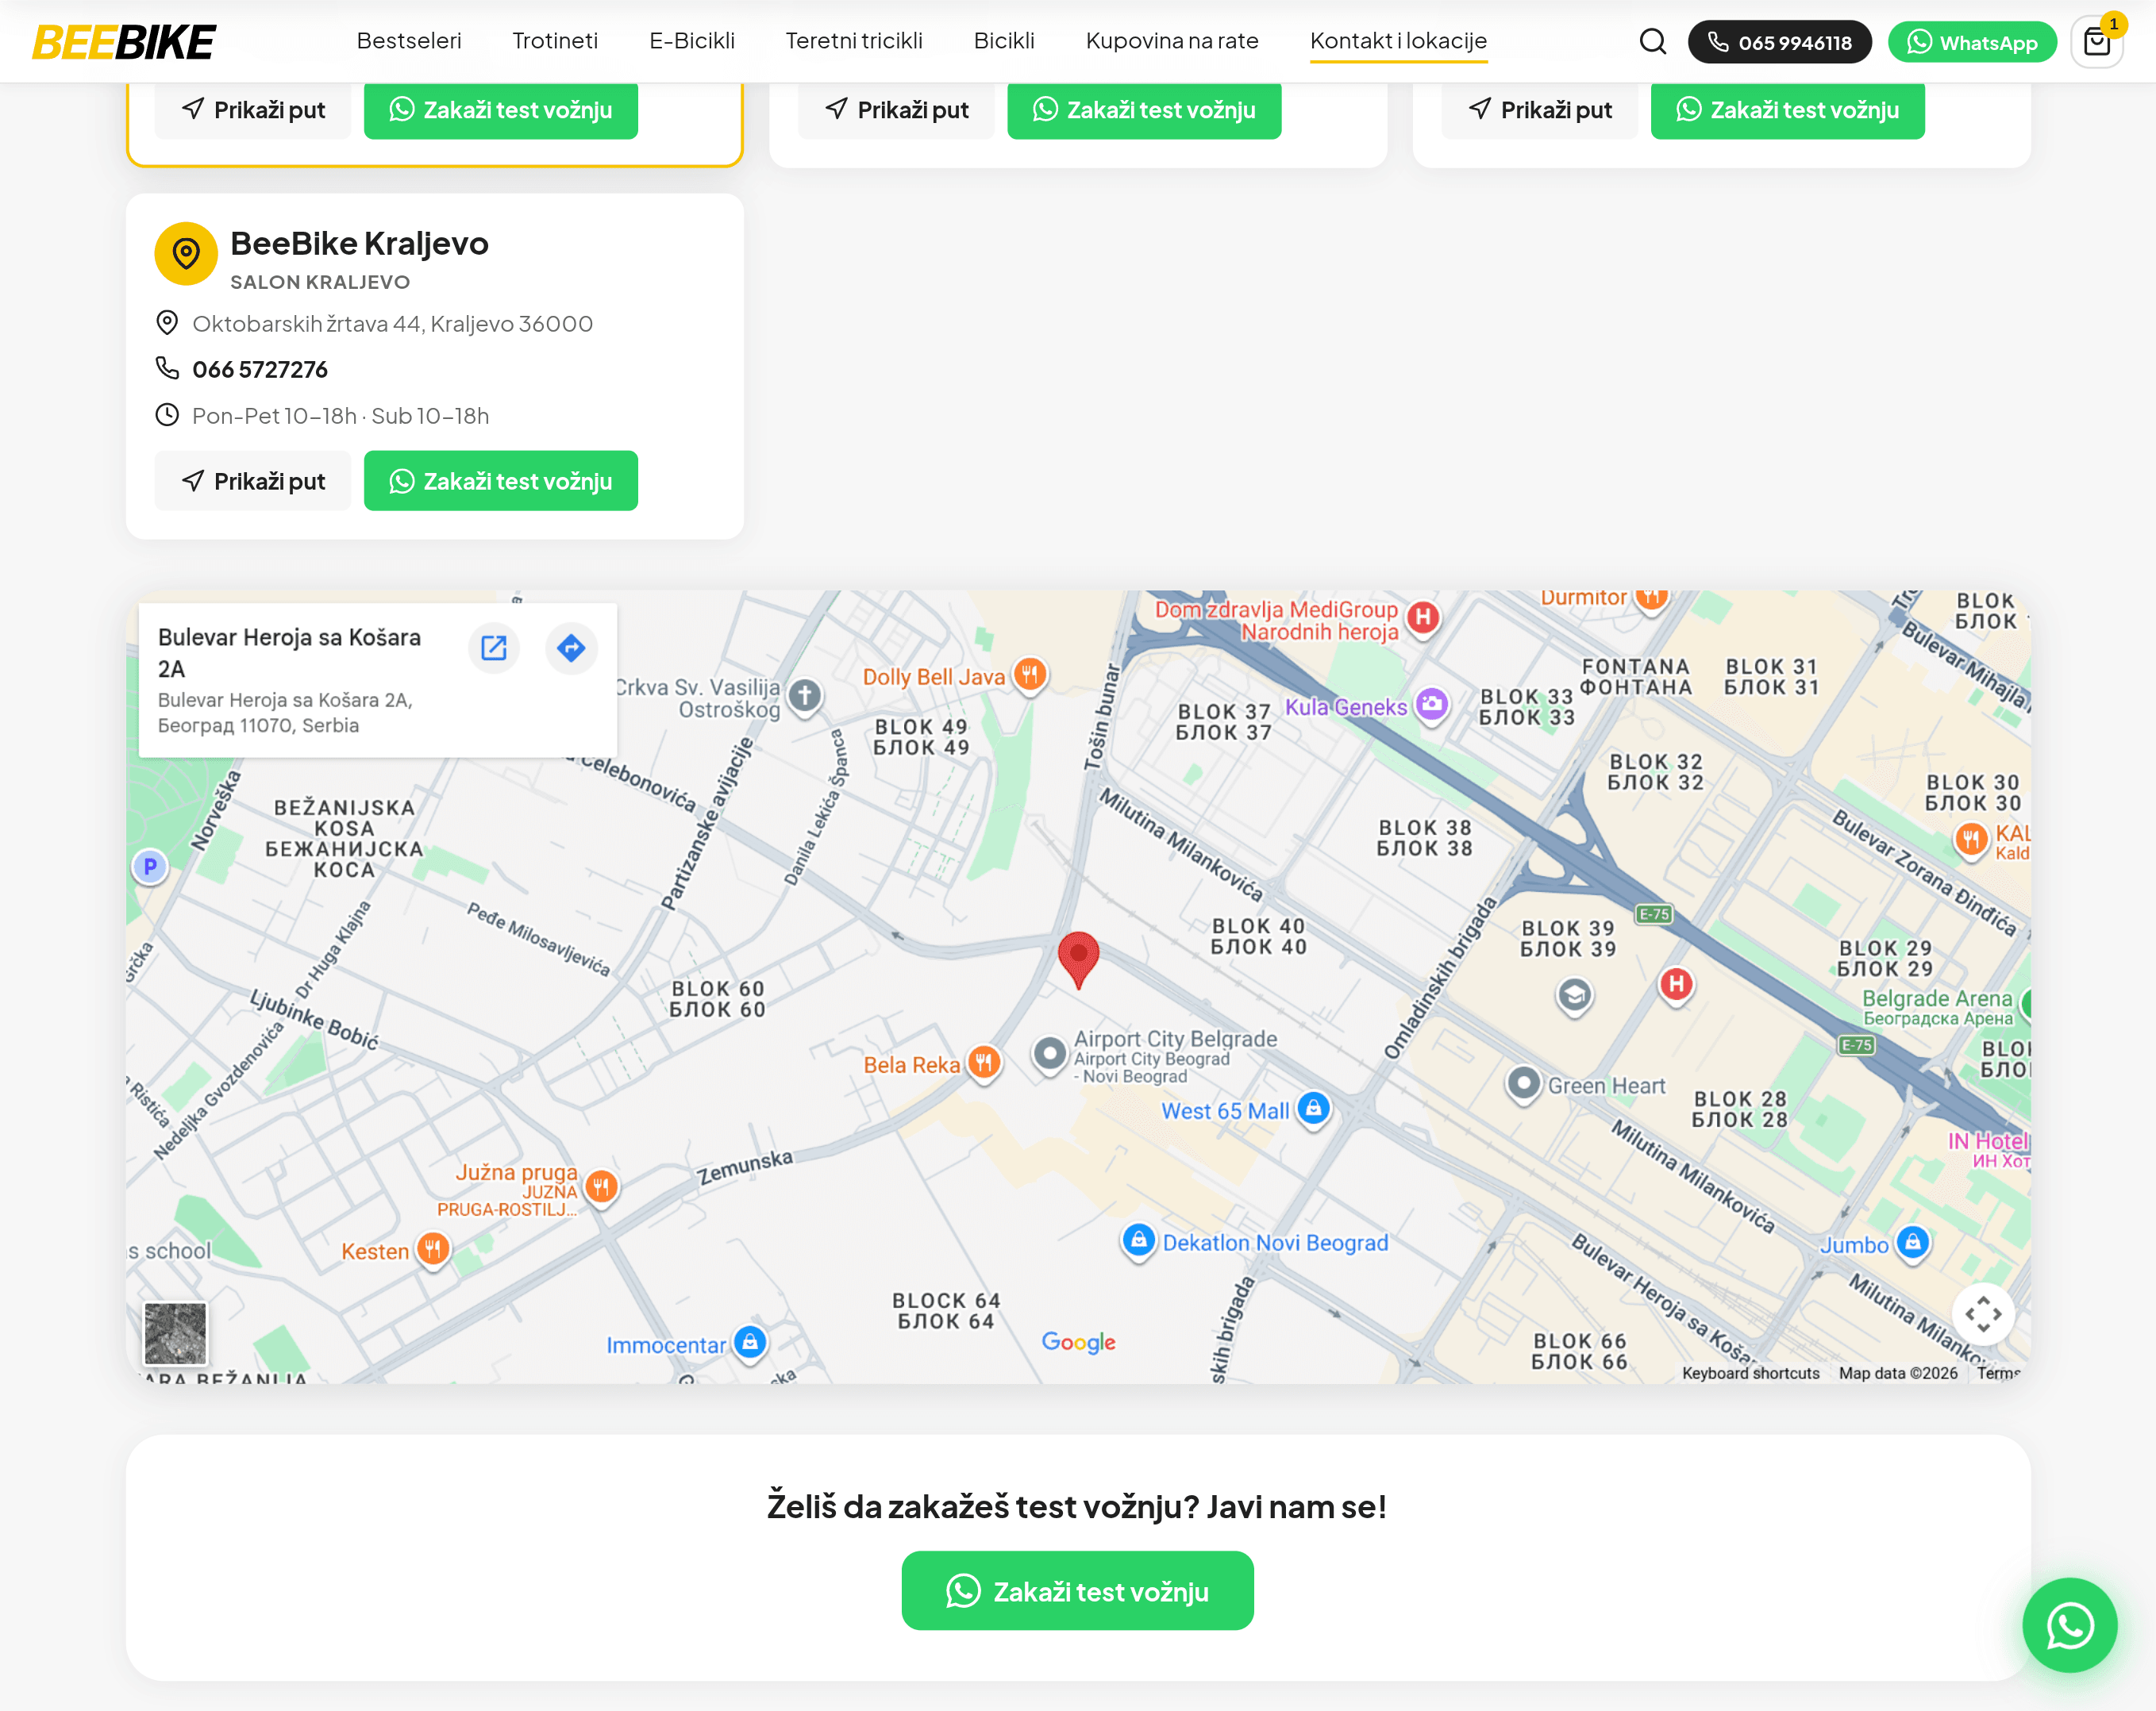Click Crkva Sv. Vasilija Ostroškog church marker
Viewport: 2156px width, 1711px height.
[x=804, y=695]
